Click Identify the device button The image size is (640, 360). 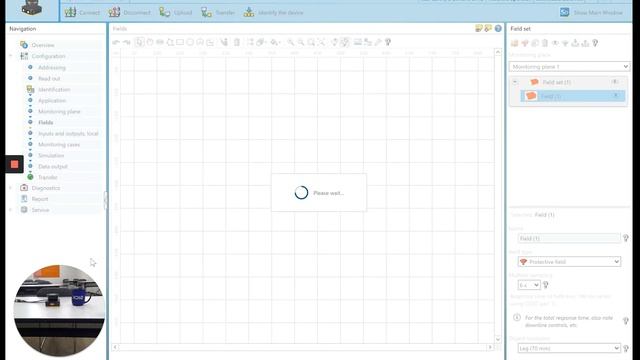(273, 13)
